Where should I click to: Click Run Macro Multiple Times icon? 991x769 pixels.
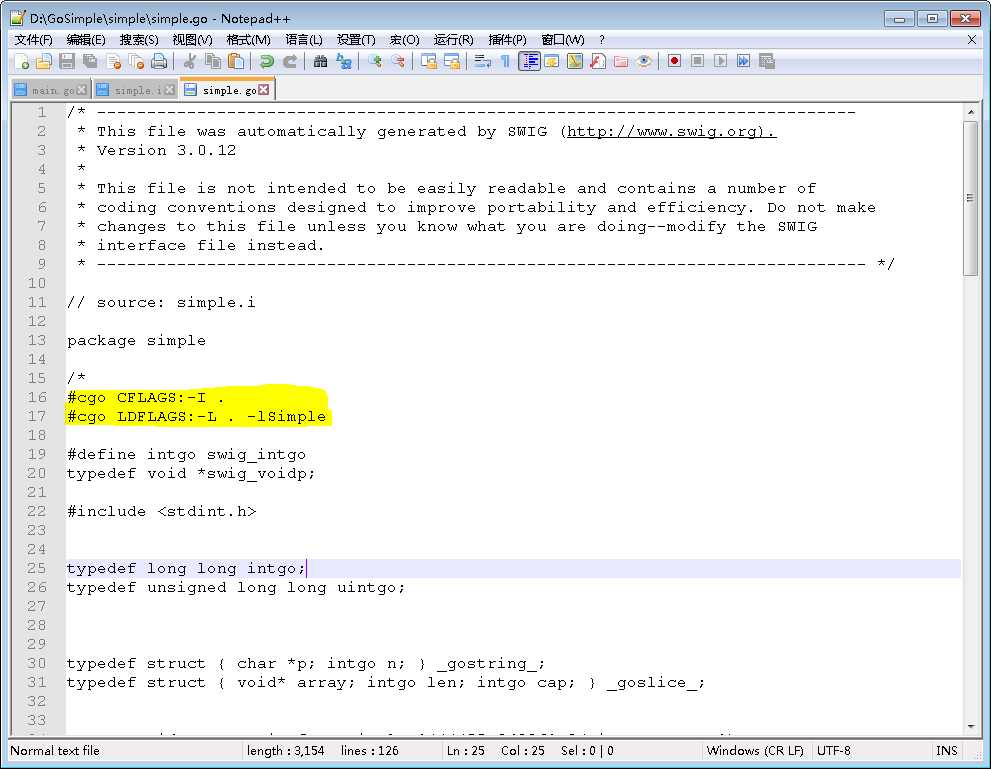pos(743,61)
